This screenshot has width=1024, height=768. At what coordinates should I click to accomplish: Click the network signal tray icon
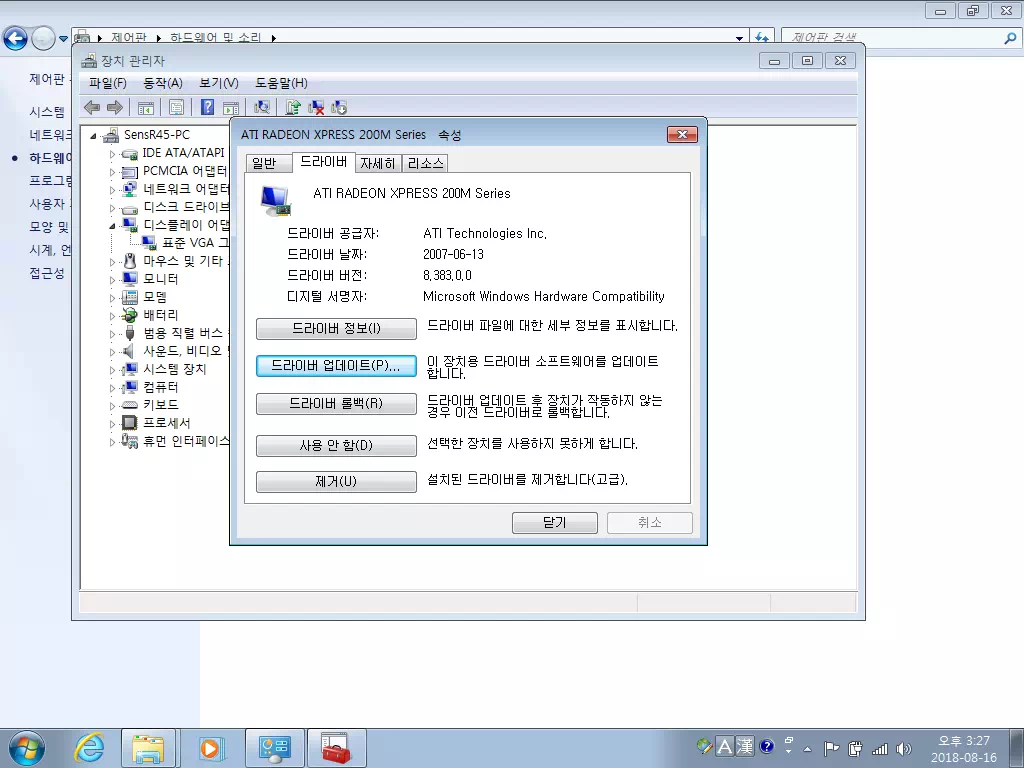pyautogui.click(x=880, y=749)
